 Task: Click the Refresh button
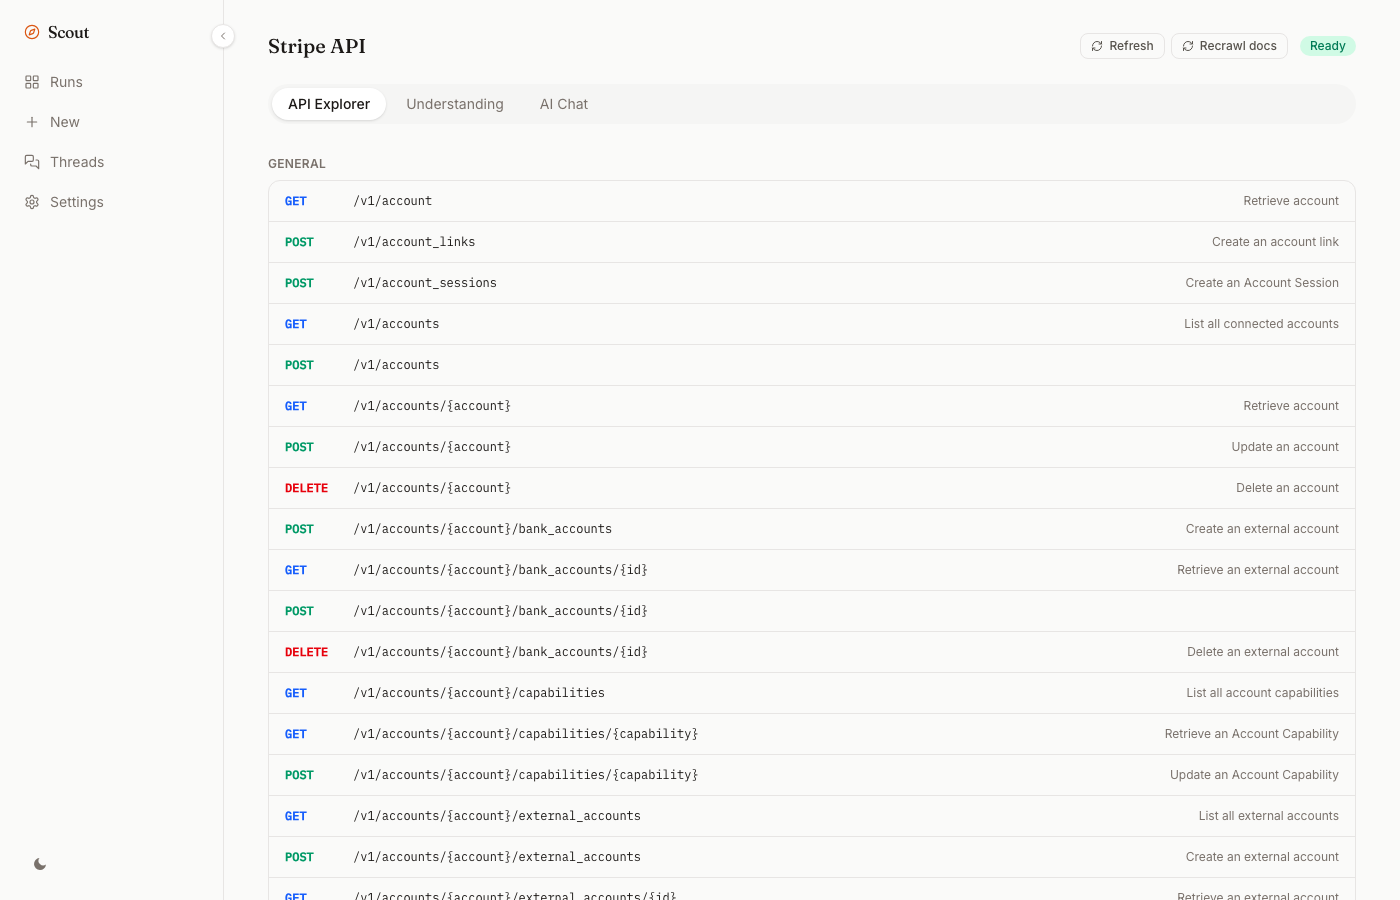(x=1122, y=46)
